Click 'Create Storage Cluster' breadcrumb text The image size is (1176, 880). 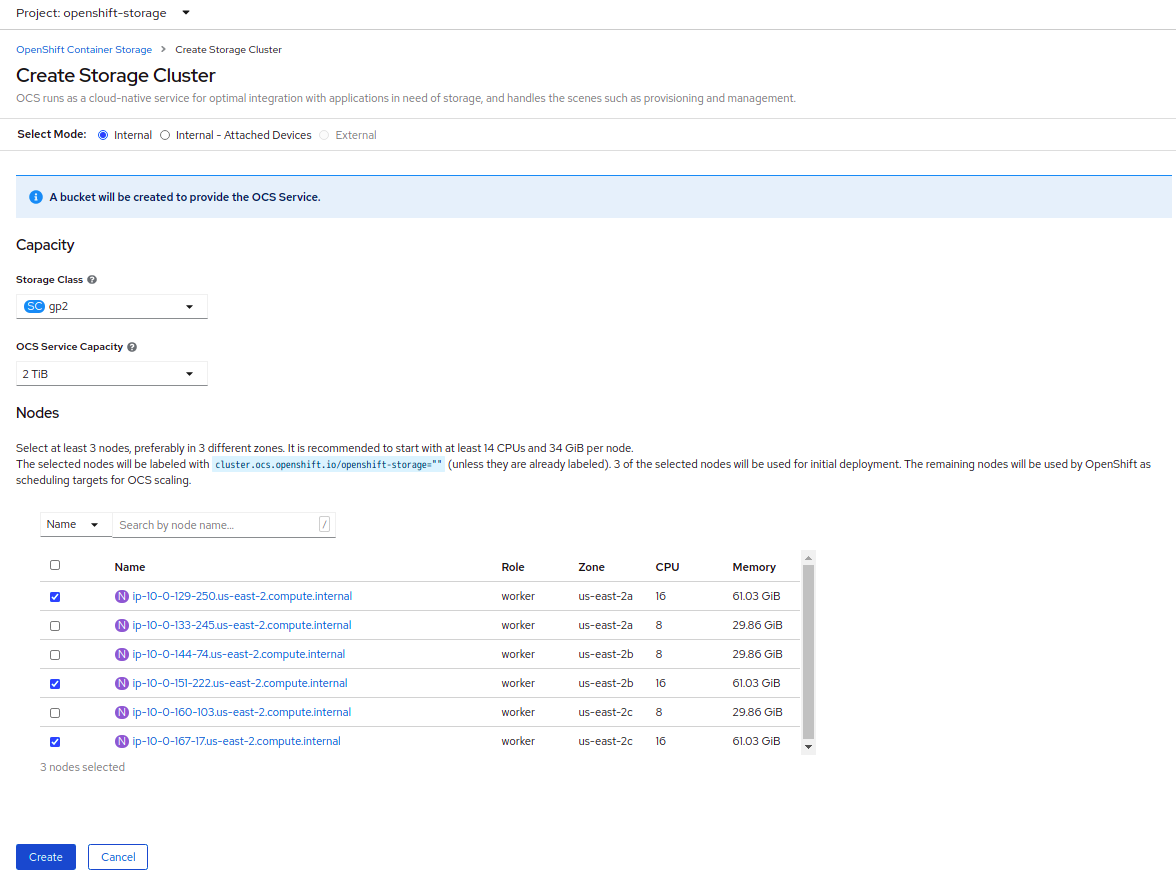(229, 50)
